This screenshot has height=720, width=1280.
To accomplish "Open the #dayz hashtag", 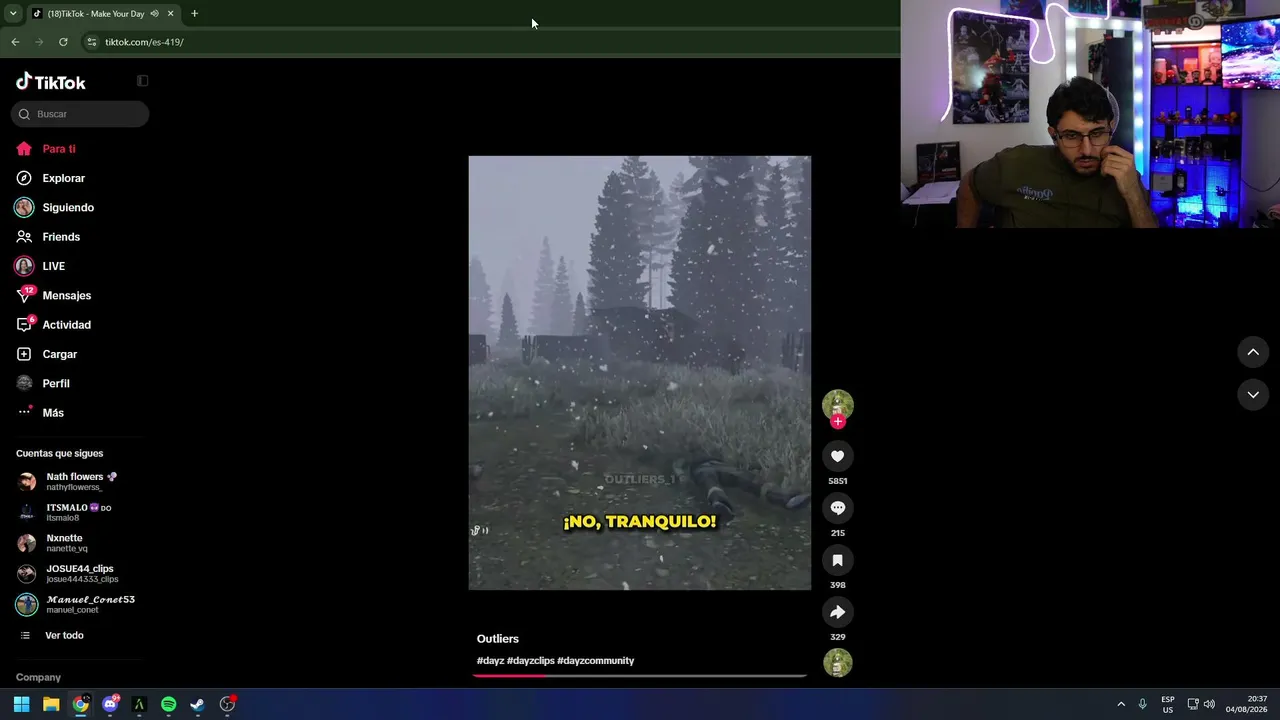I will [490, 661].
